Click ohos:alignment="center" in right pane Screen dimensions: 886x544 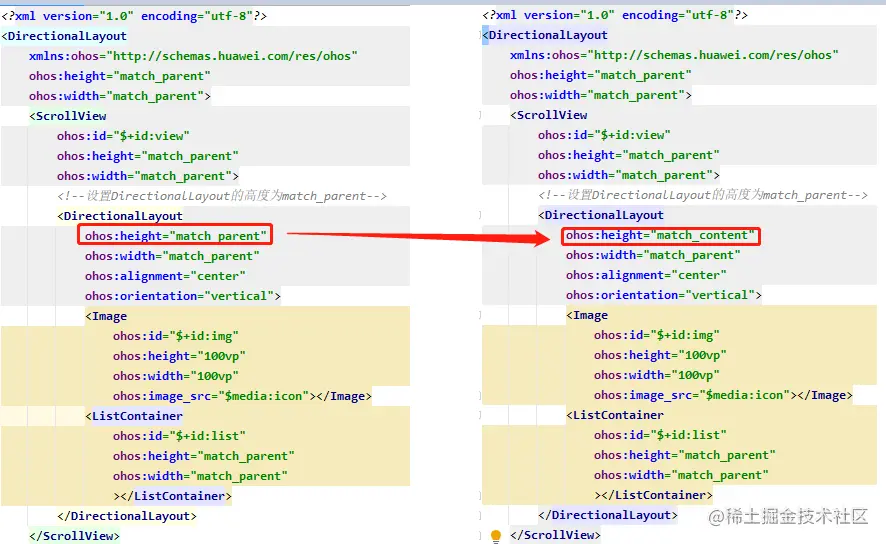(x=646, y=275)
